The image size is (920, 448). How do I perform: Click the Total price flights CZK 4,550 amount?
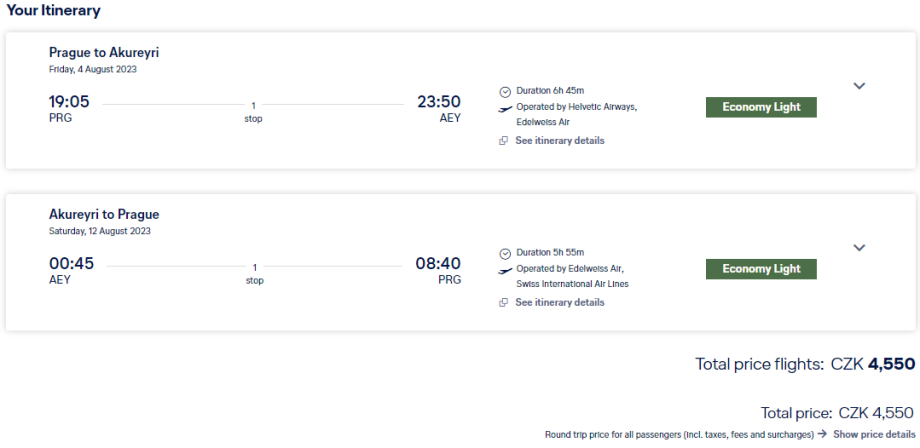872,364
